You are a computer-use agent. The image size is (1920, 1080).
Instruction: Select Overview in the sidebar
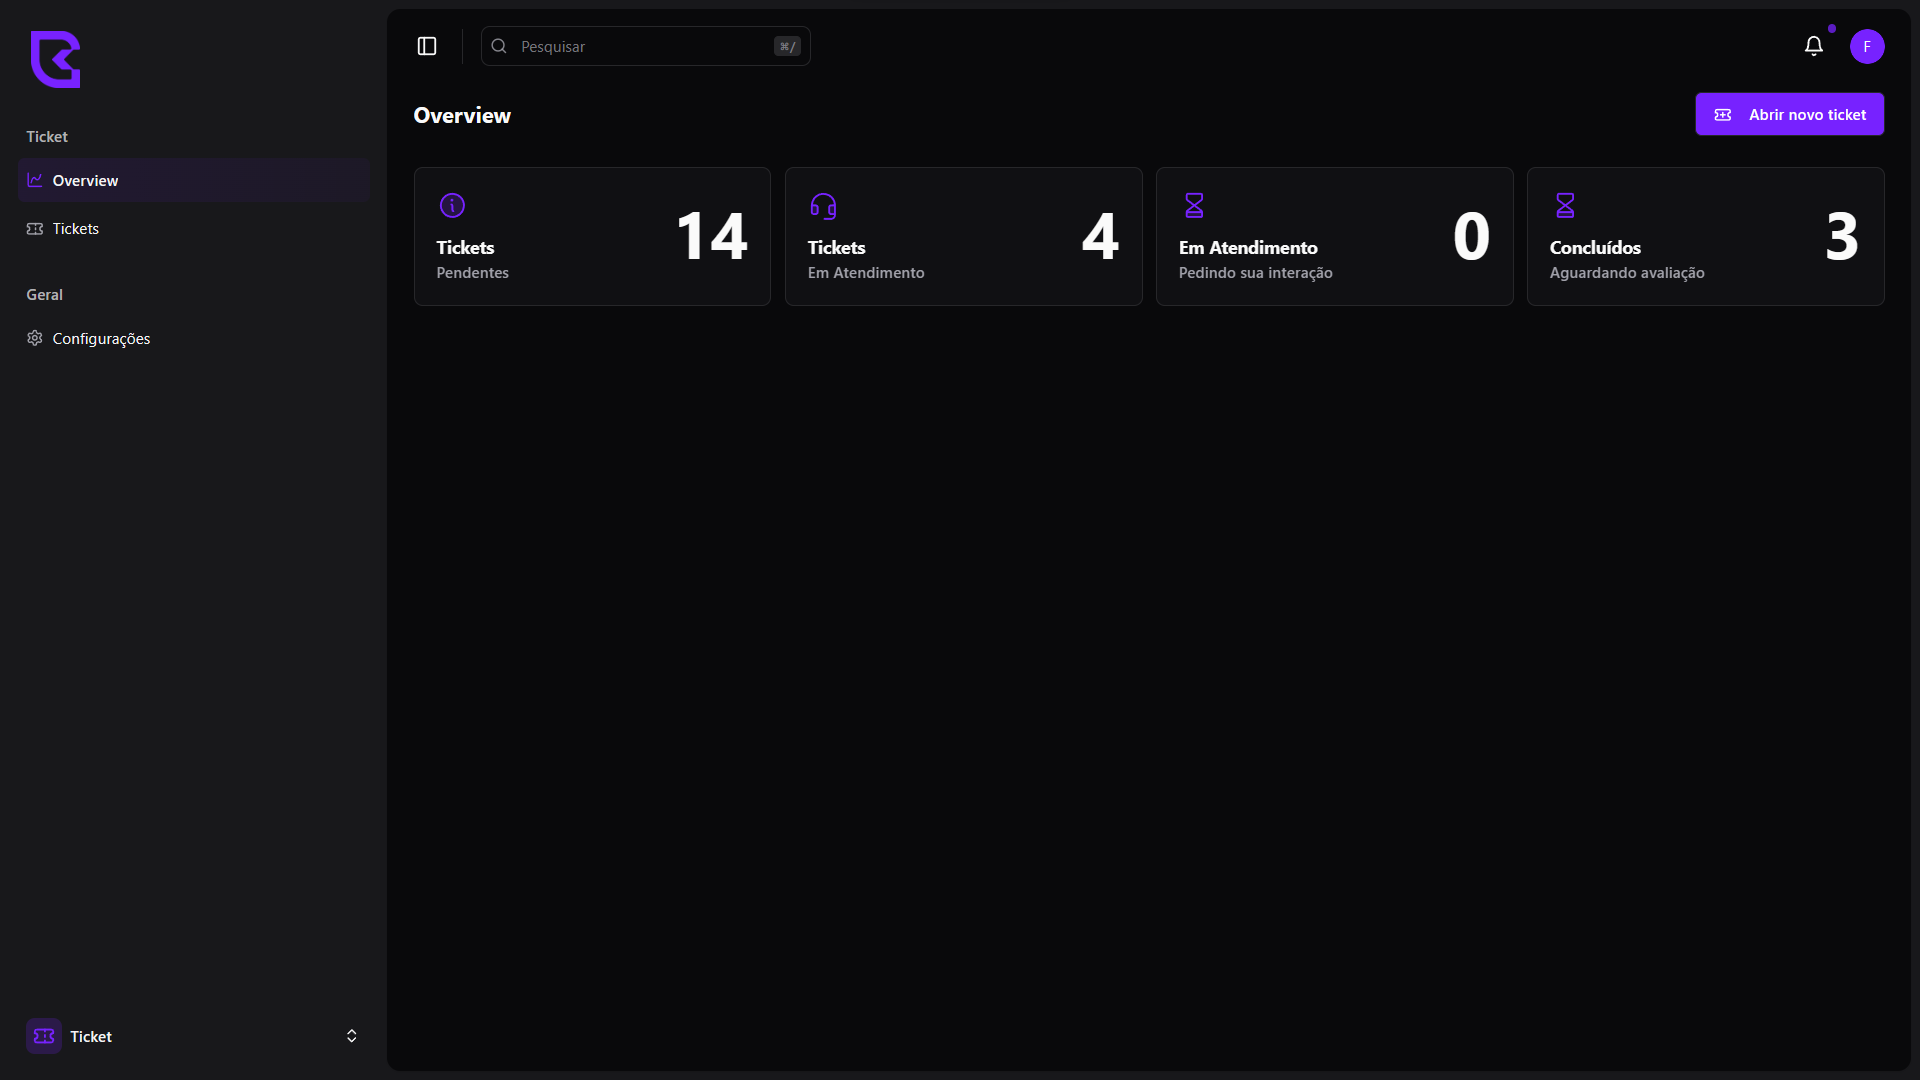[x=85, y=180]
